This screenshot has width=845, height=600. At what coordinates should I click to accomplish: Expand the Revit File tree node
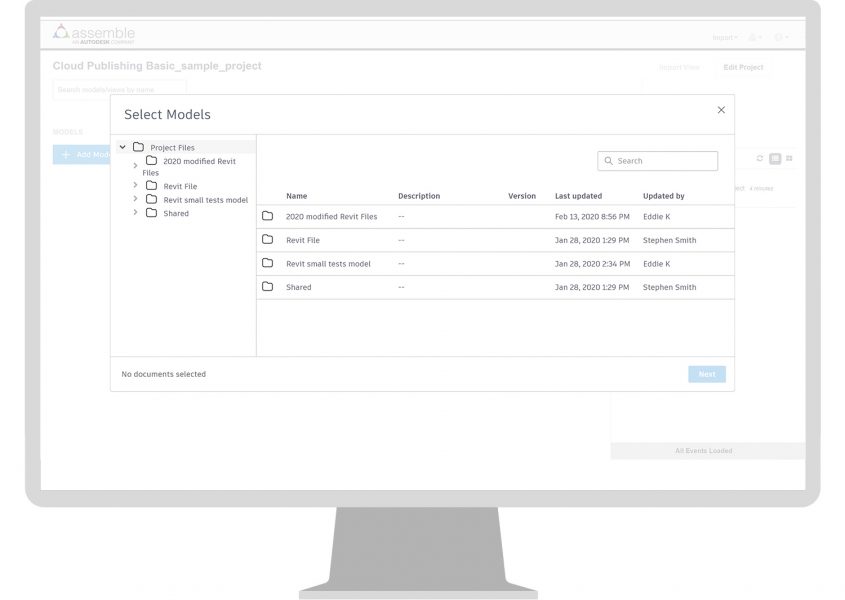point(136,184)
